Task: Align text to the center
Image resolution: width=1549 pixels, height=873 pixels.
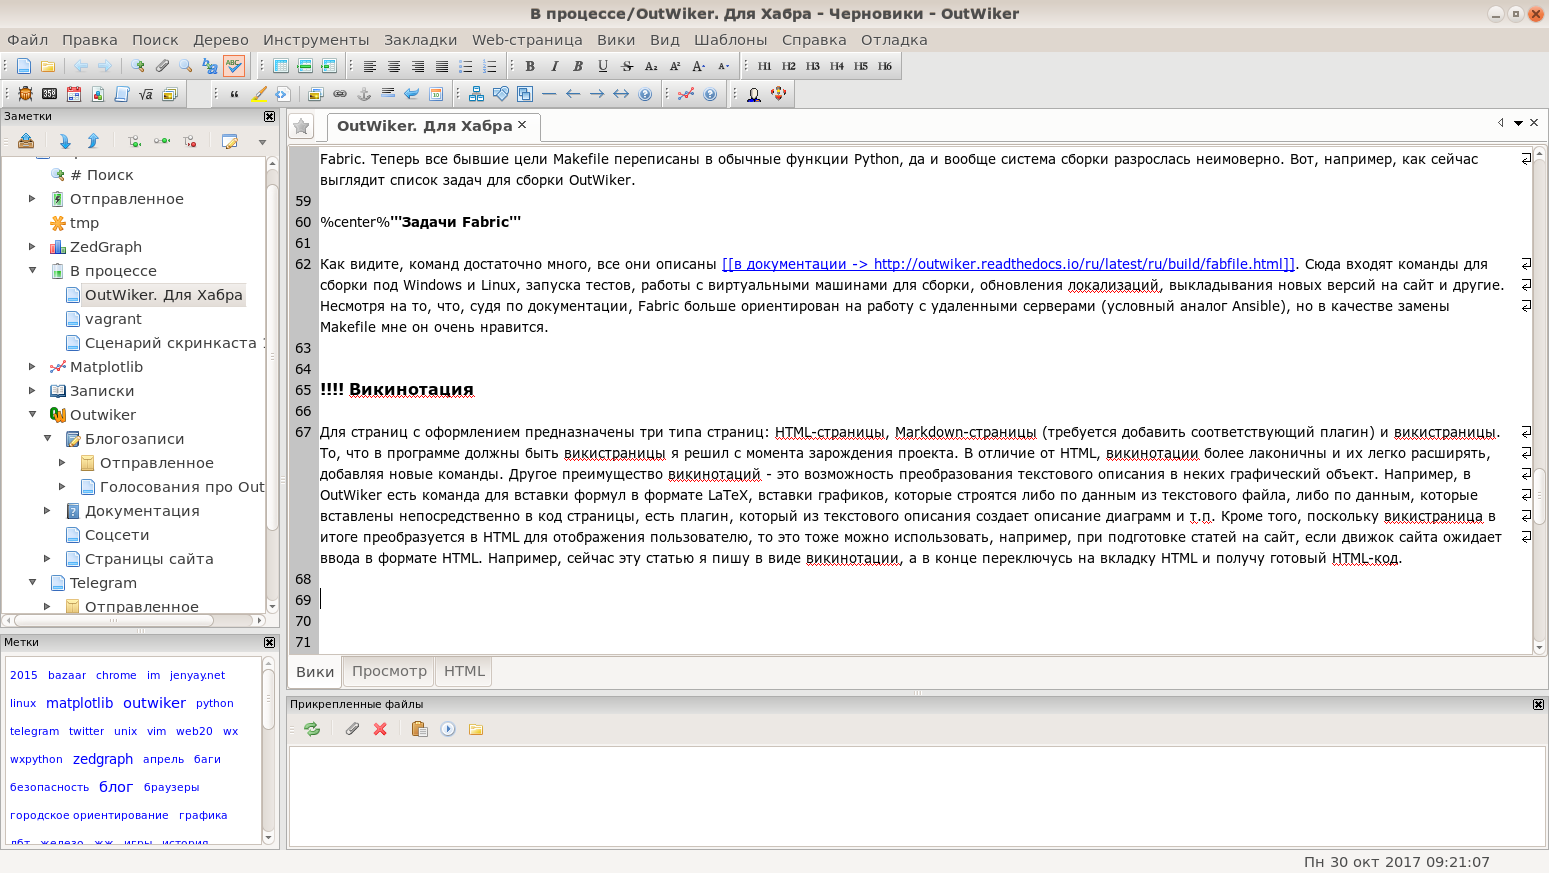Action: click(394, 66)
